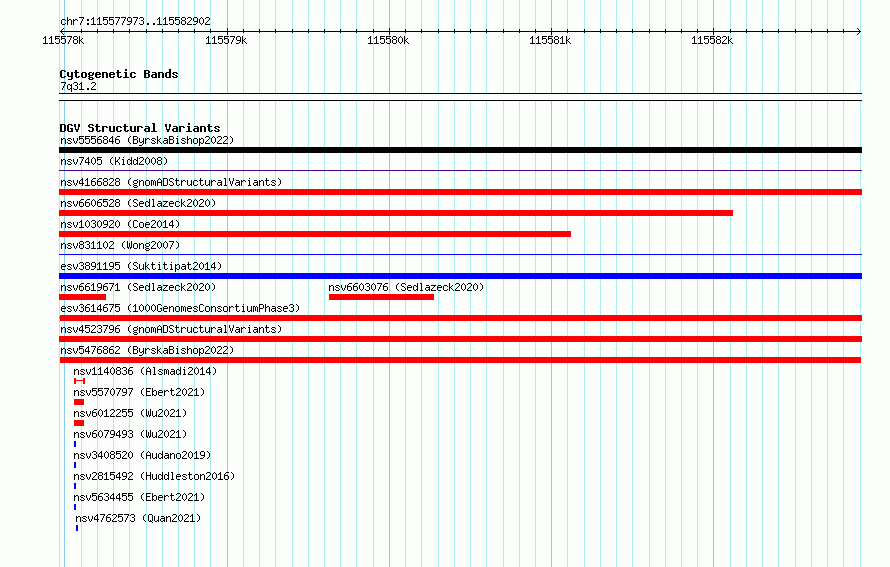Click the 115578k ruler label
The width and height of the screenshot is (890, 567).
[63, 40]
